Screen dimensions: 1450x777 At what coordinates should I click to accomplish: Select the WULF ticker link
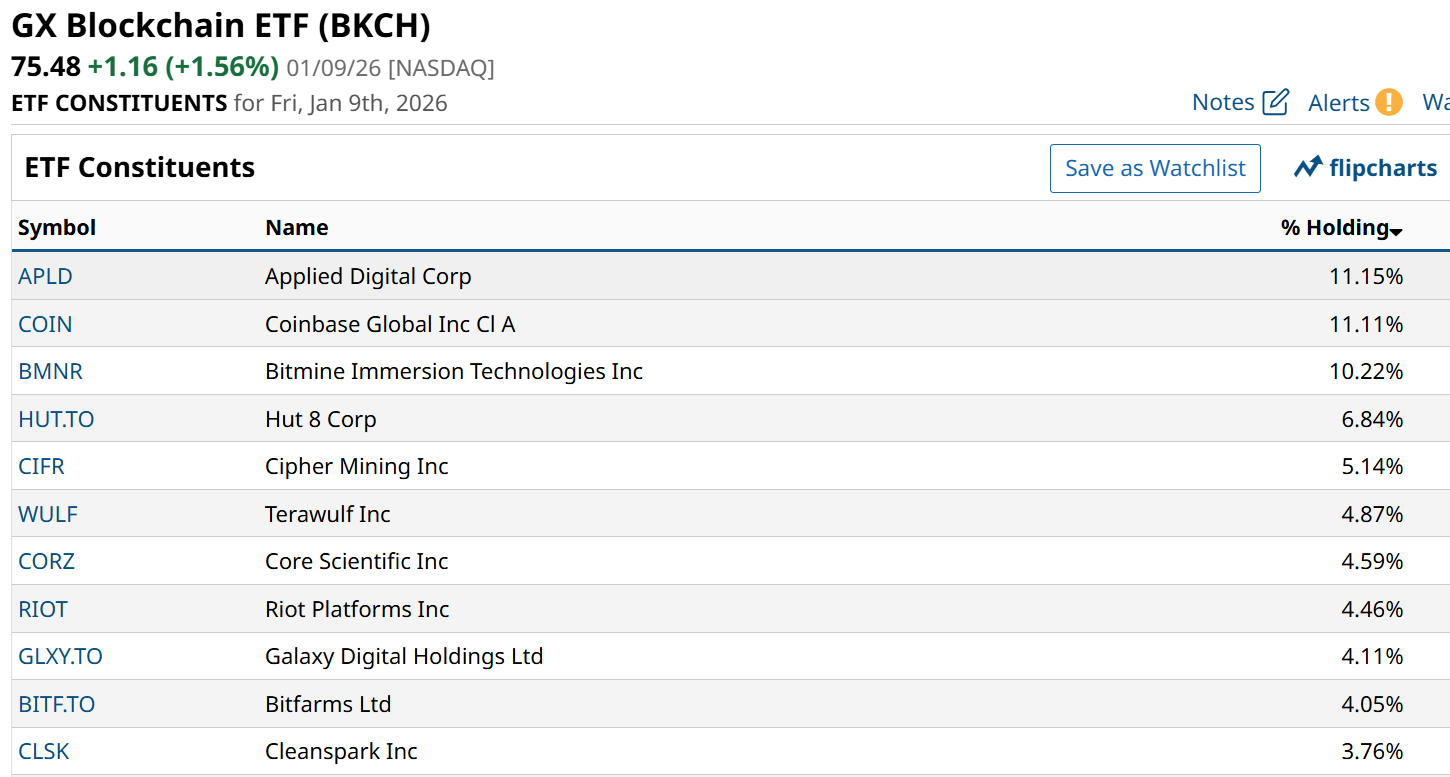click(x=47, y=514)
